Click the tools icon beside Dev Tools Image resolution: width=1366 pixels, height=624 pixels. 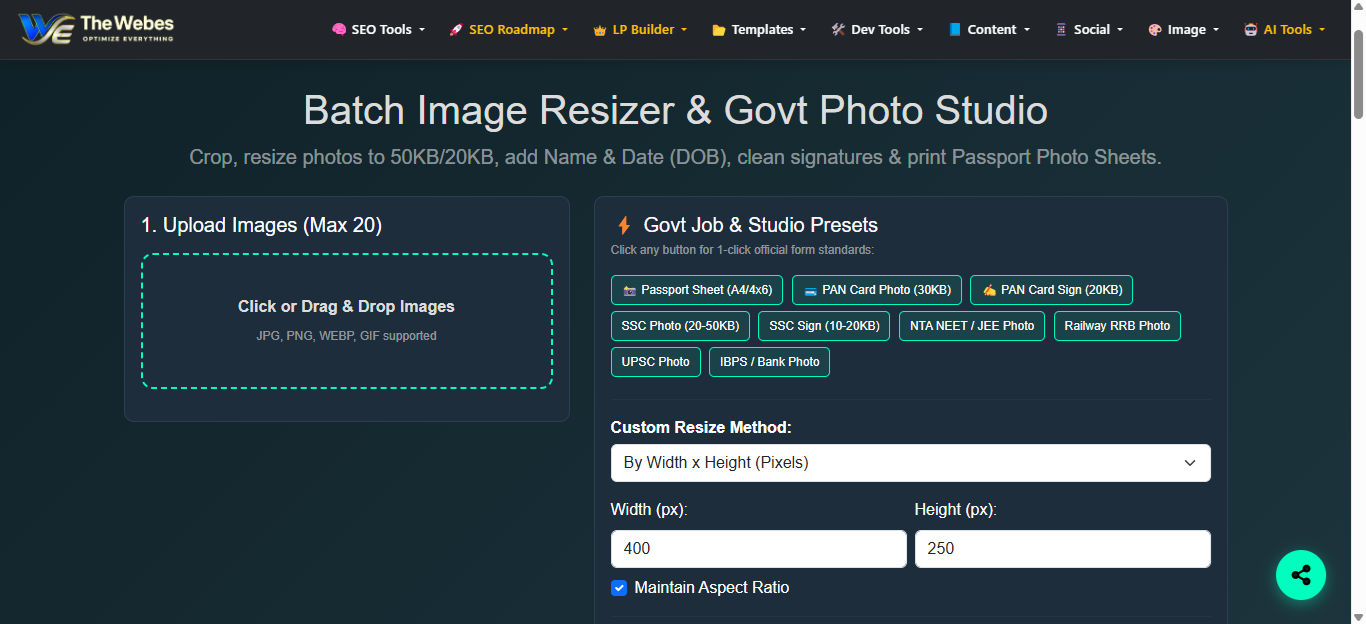coord(838,30)
